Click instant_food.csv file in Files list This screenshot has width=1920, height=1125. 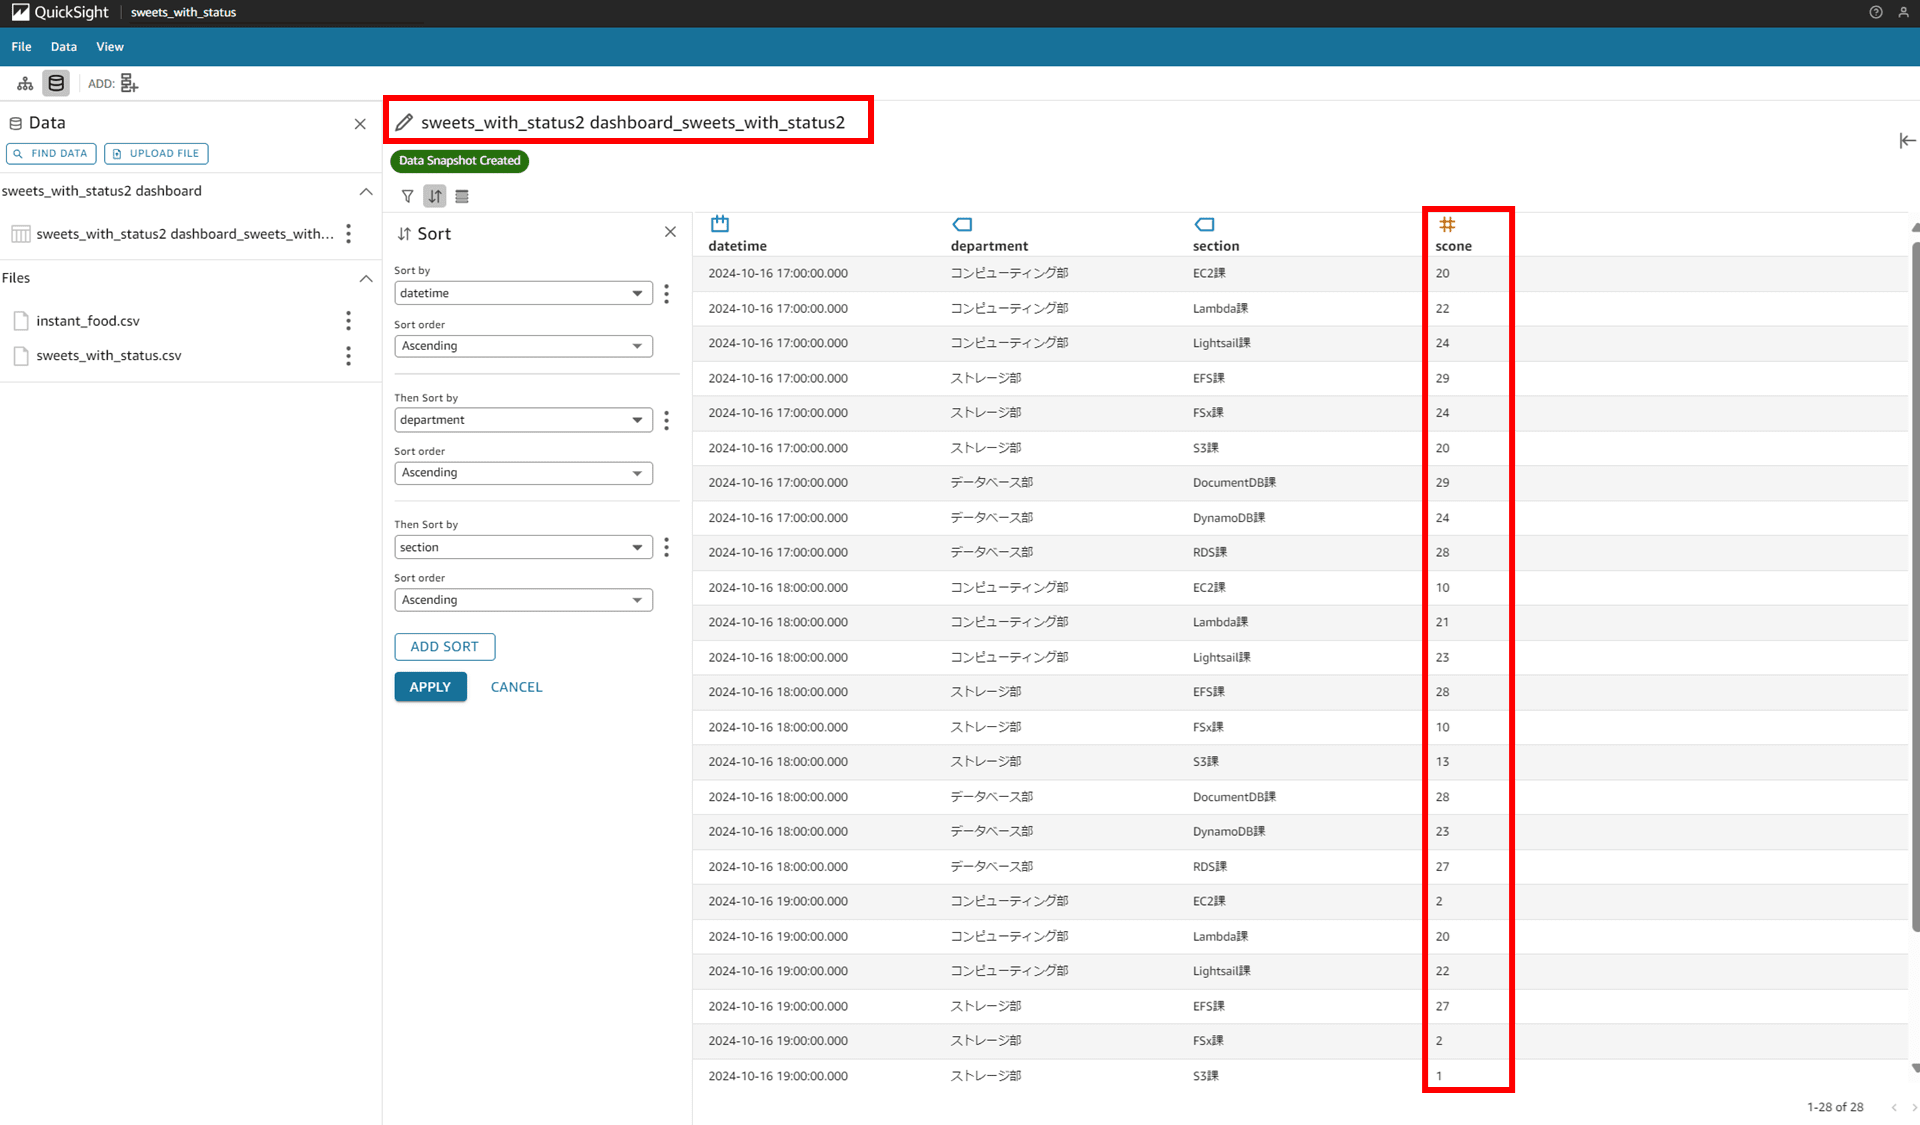click(x=90, y=320)
